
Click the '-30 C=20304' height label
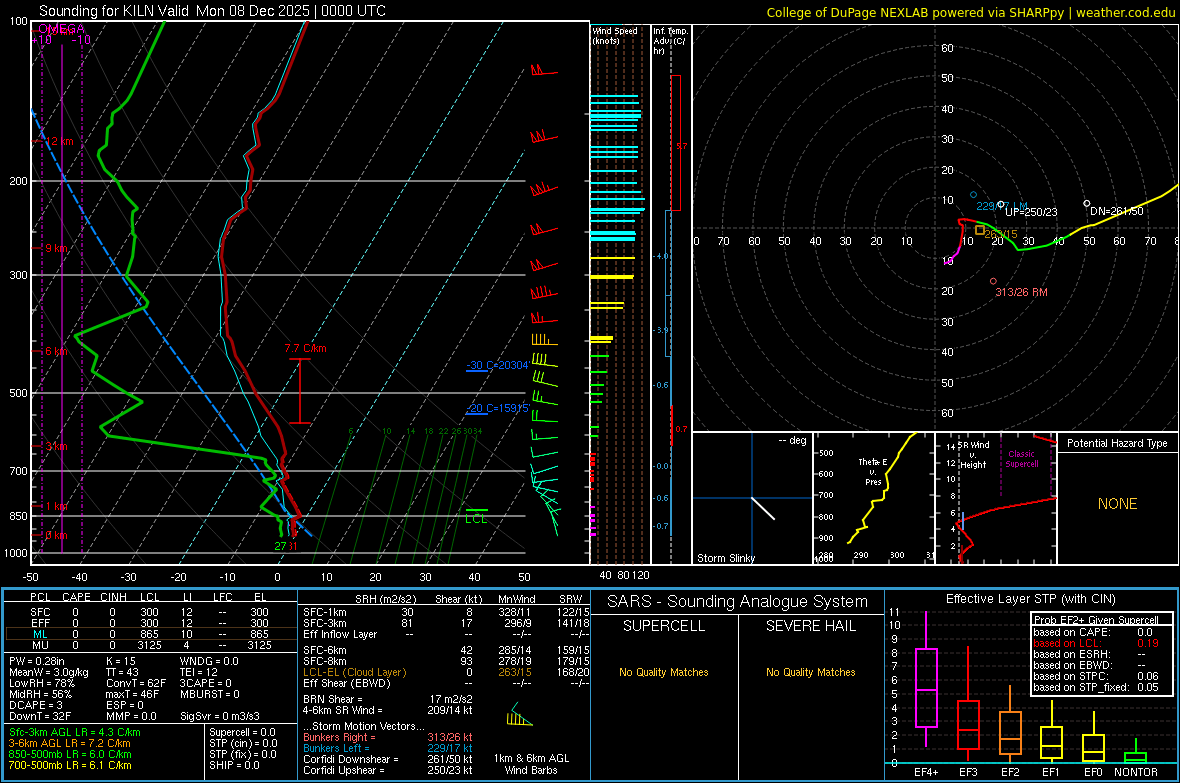(x=497, y=365)
